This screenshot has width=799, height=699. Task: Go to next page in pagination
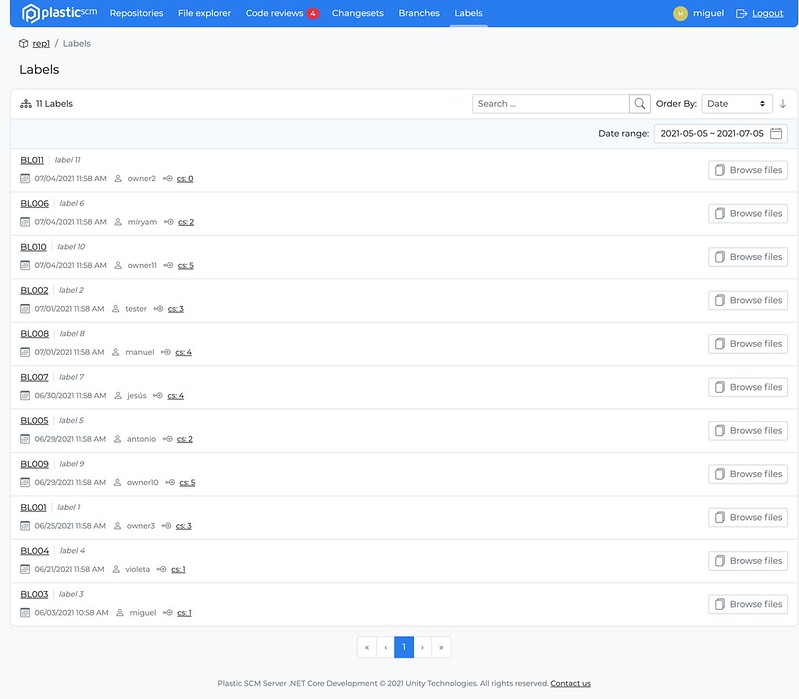point(422,648)
